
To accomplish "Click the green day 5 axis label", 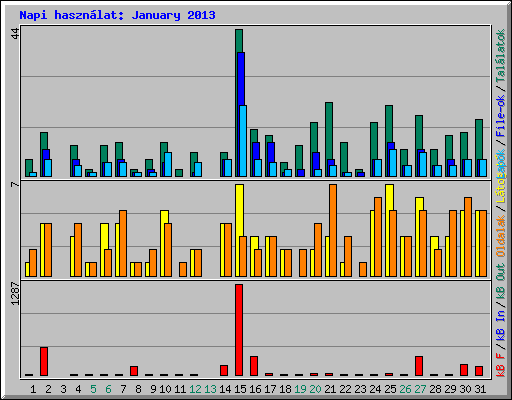I will [93, 389].
